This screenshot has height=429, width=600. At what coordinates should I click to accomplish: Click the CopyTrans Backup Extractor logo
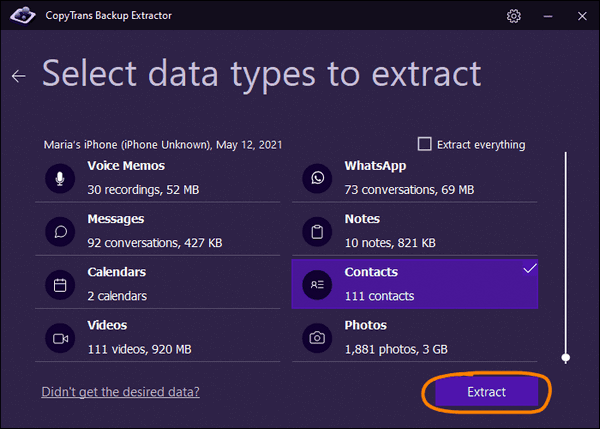[x=23, y=15]
